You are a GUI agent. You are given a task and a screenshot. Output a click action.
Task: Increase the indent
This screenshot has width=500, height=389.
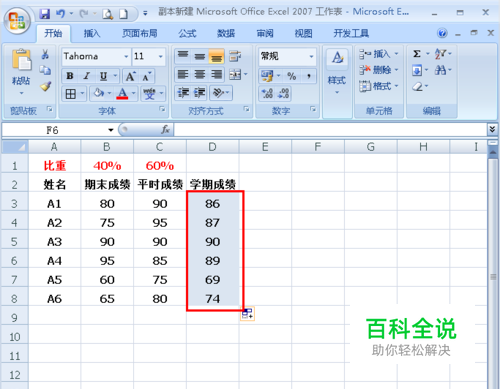[200, 93]
